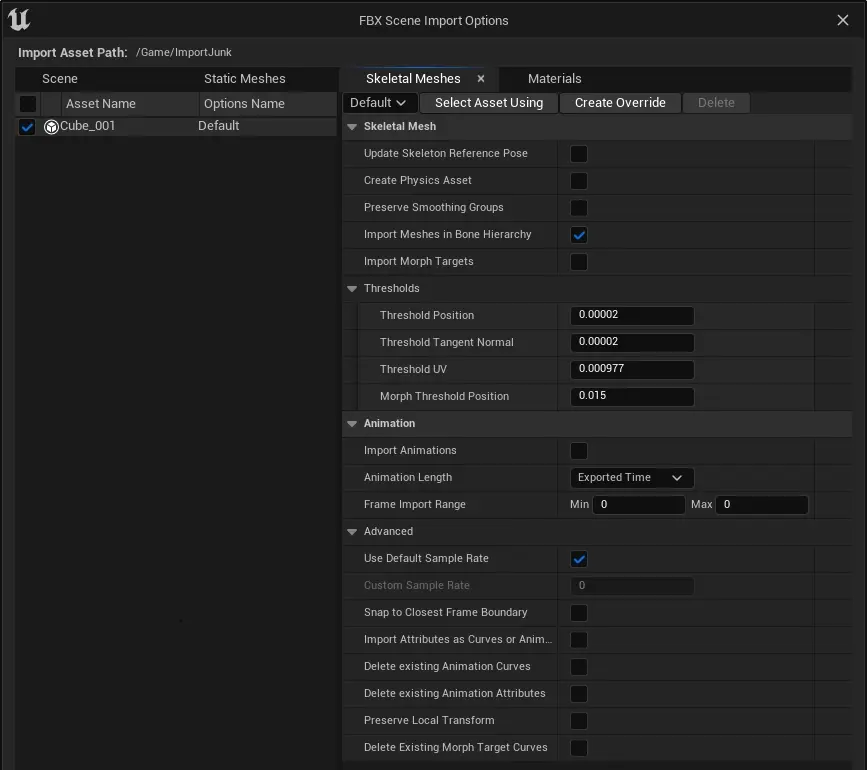867x770 pixels.
Task: Check Delete existing Animation Curves
Action: coord(578,667)
